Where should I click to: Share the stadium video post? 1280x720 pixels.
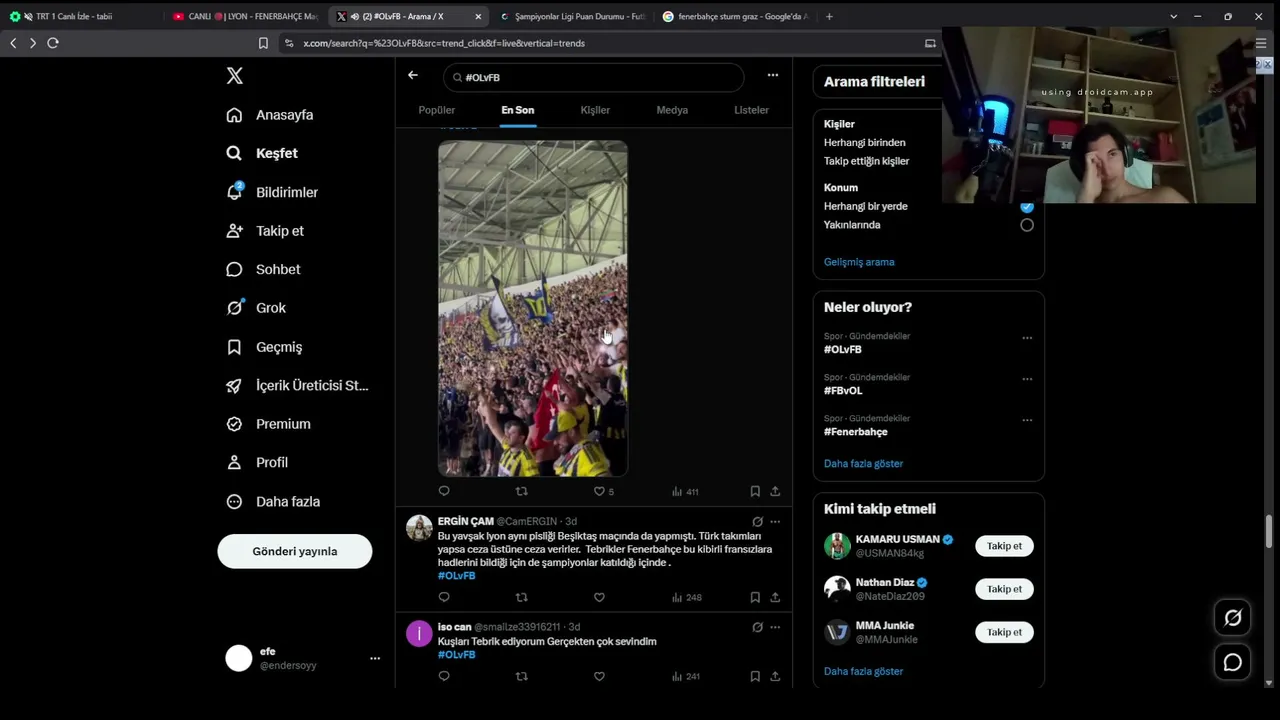(775, 491)
